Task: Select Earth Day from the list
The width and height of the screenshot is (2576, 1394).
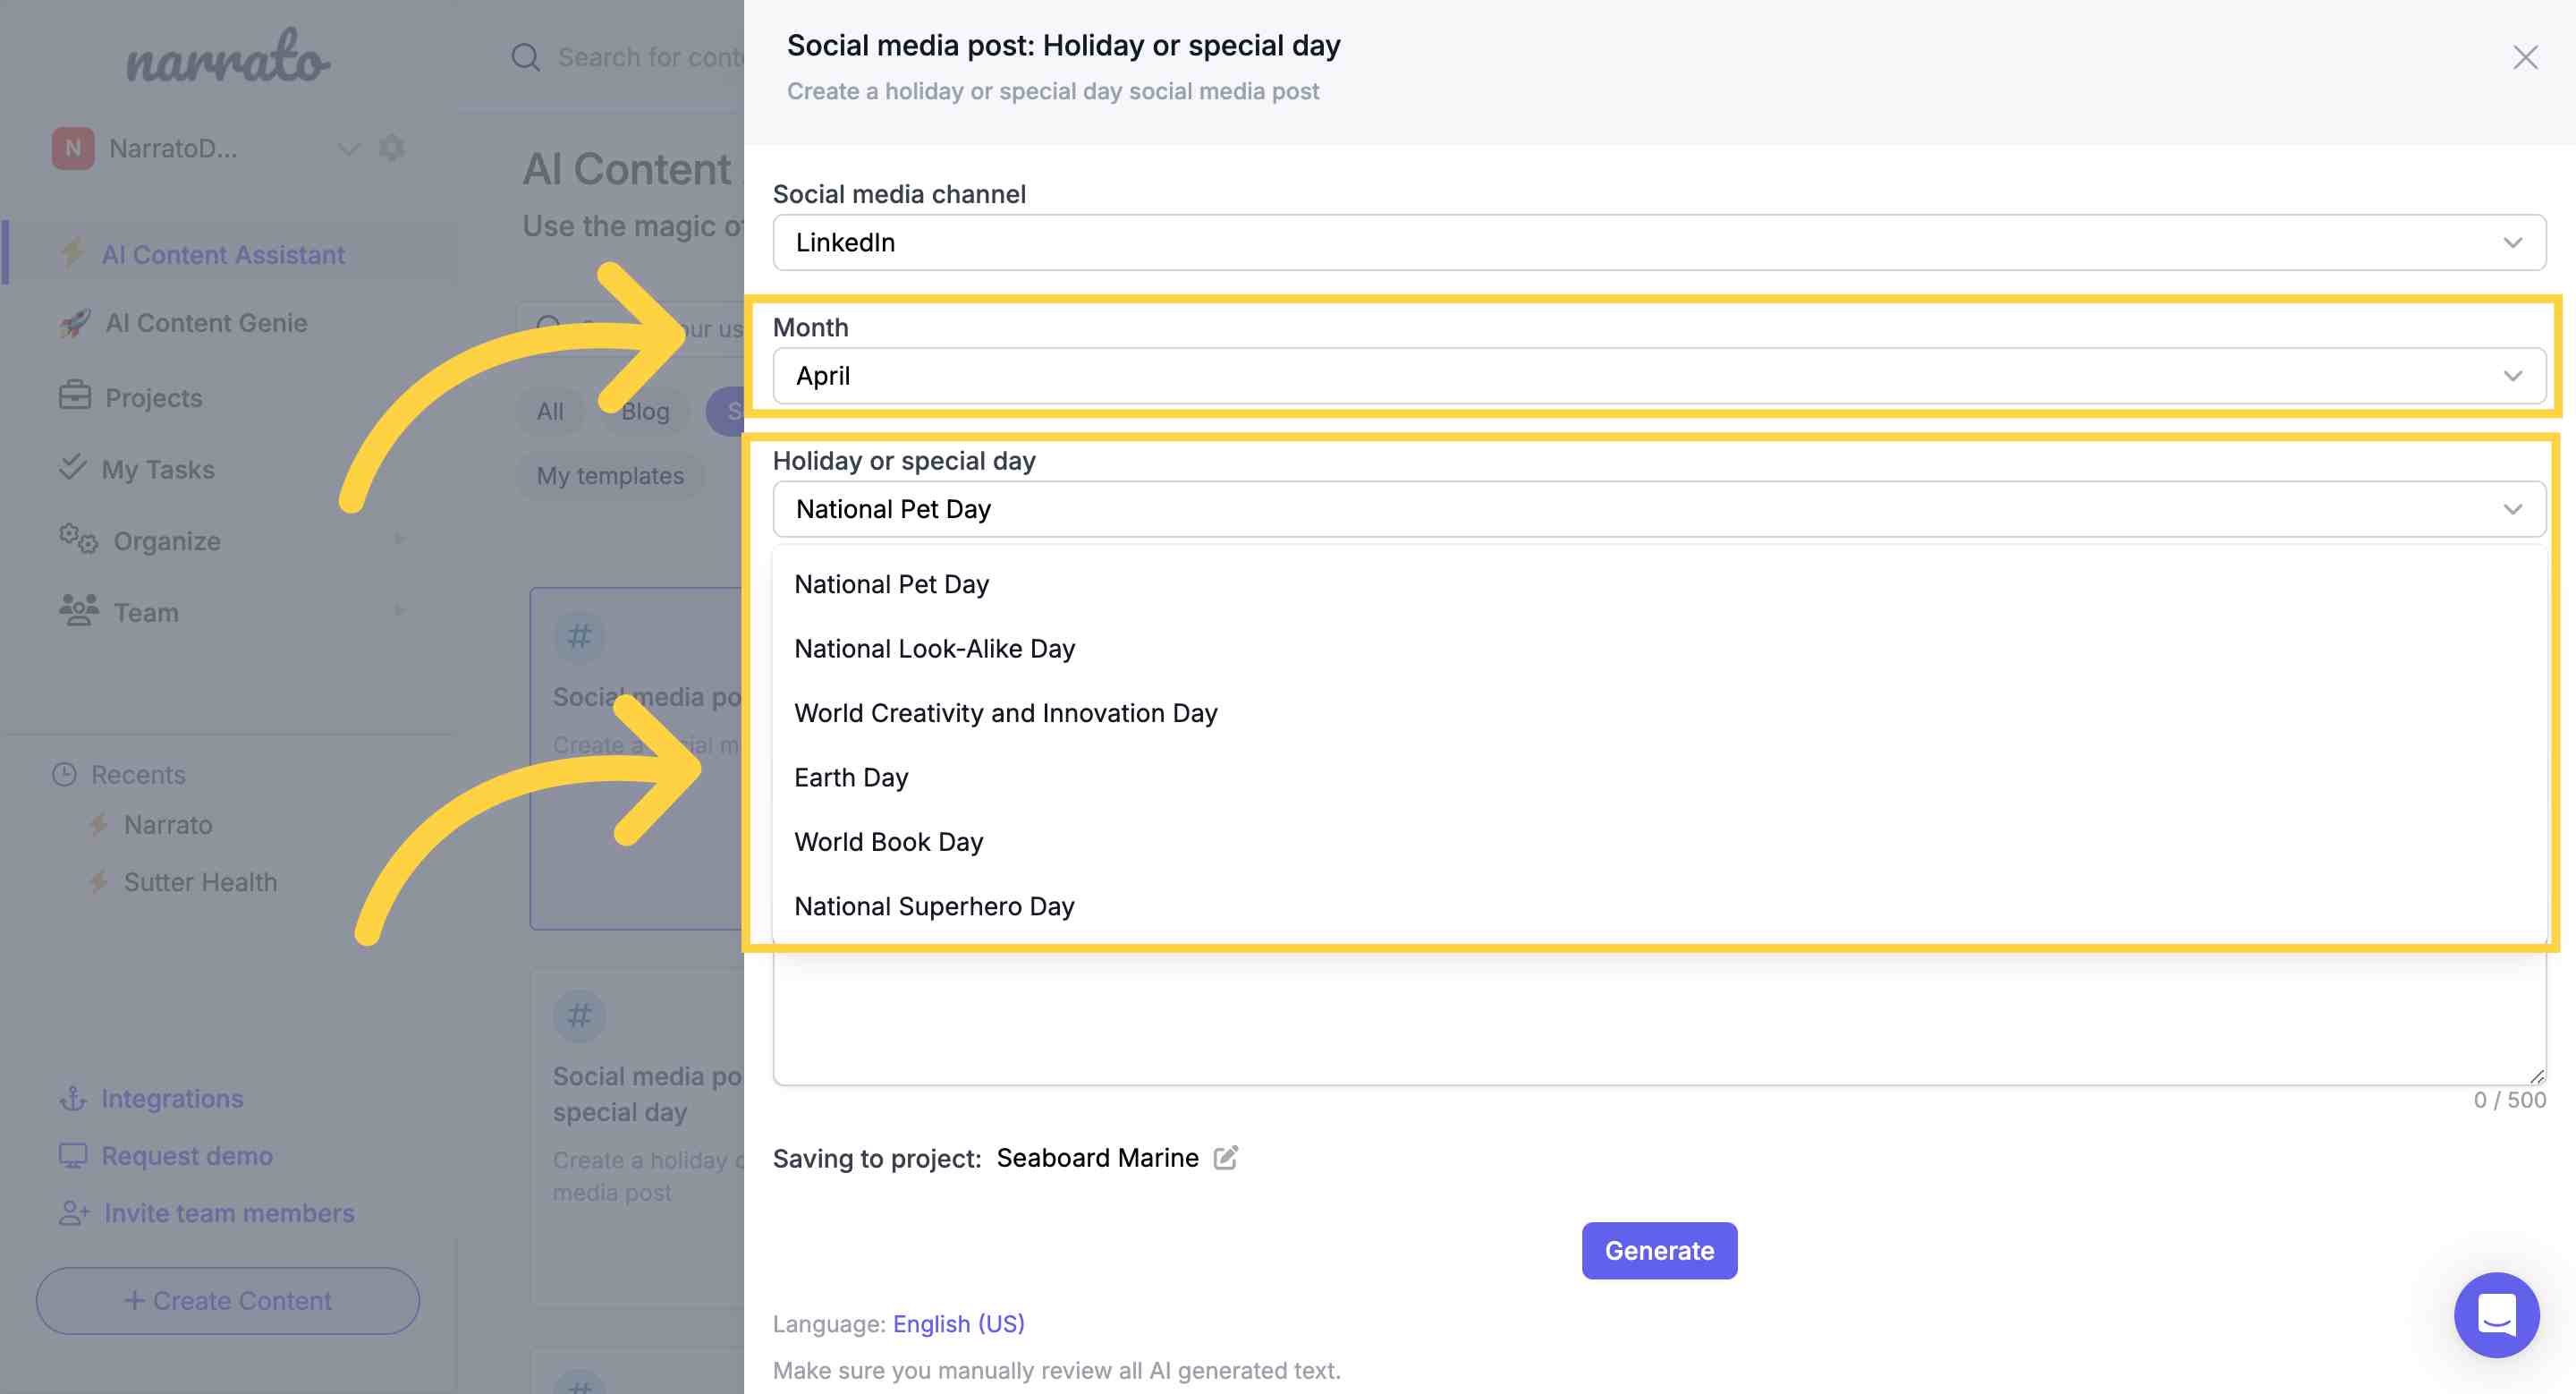Action: point(851,777)
